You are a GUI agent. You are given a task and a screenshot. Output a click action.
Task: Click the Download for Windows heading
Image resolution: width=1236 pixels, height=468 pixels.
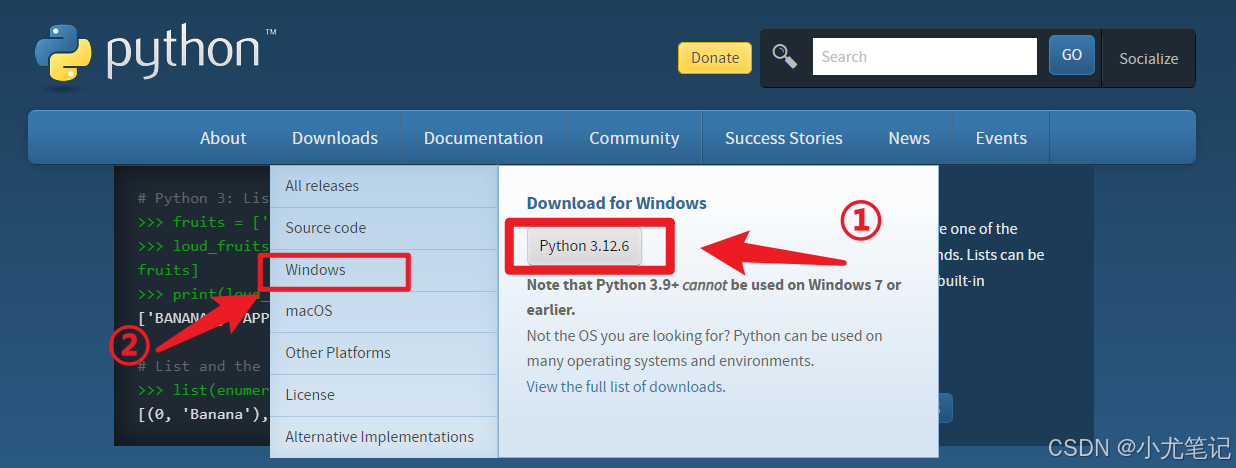tap(617, 203)
